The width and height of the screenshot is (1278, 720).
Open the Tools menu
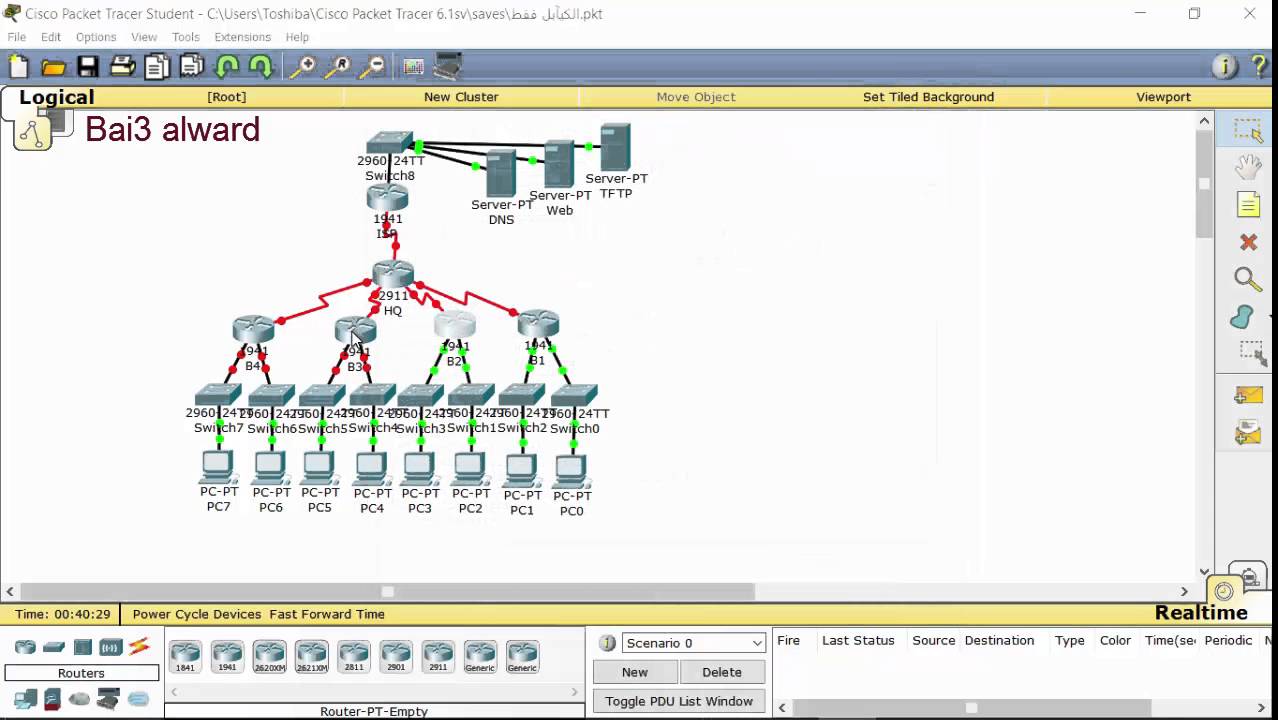tap(186, 37)
